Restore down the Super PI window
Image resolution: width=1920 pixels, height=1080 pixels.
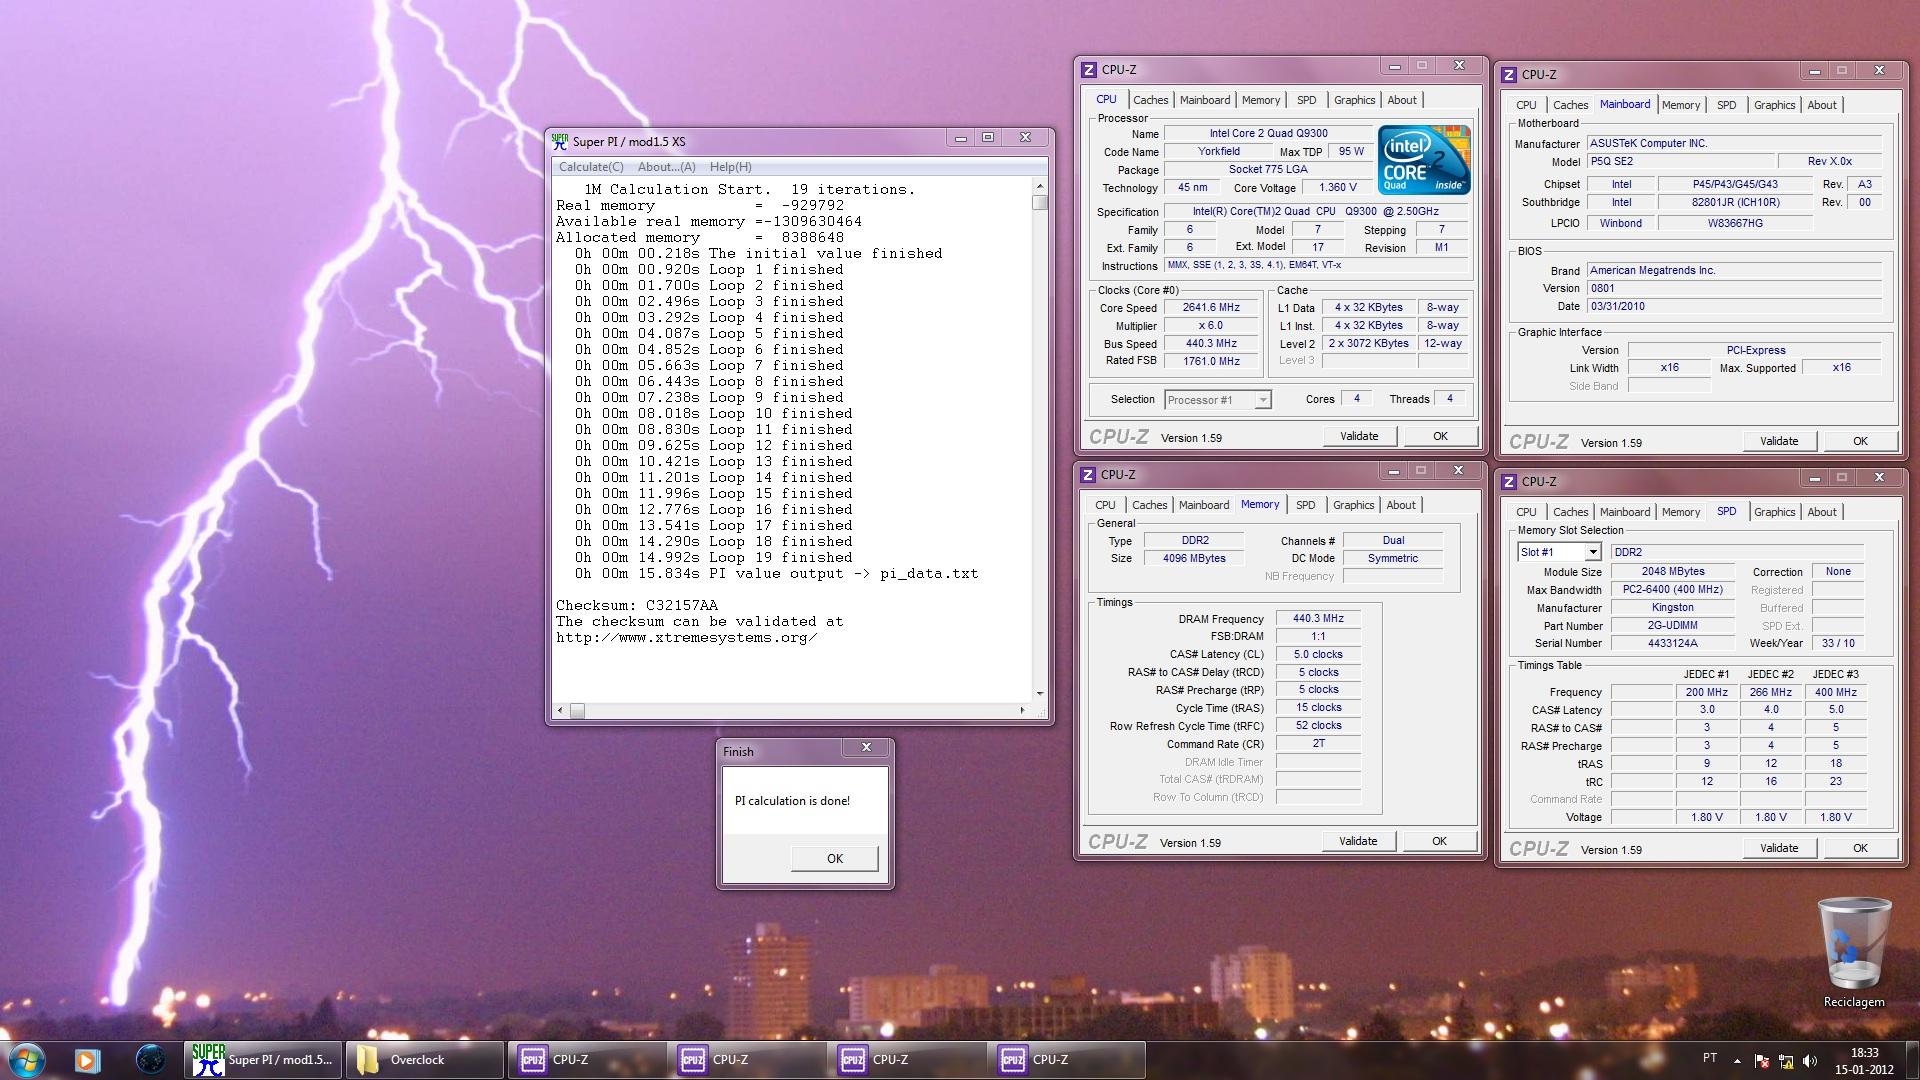988,138
